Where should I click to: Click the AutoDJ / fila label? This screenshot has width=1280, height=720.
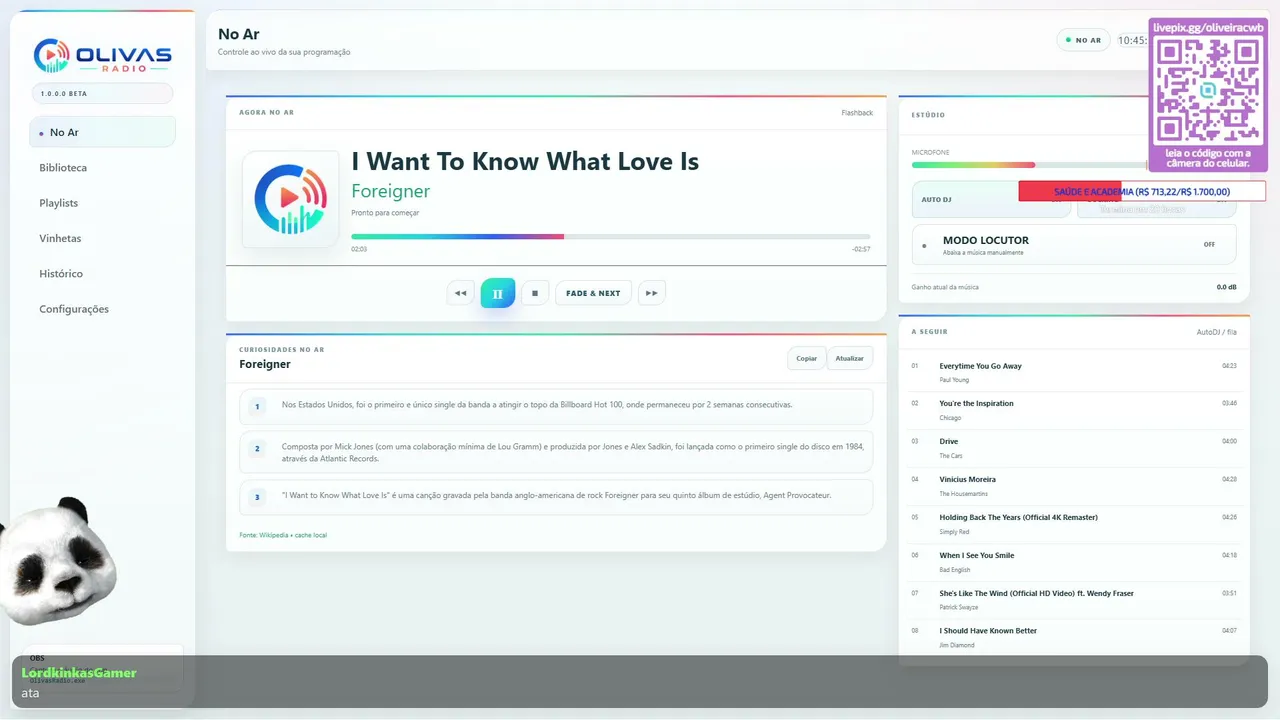click(x=1217, y=332)
